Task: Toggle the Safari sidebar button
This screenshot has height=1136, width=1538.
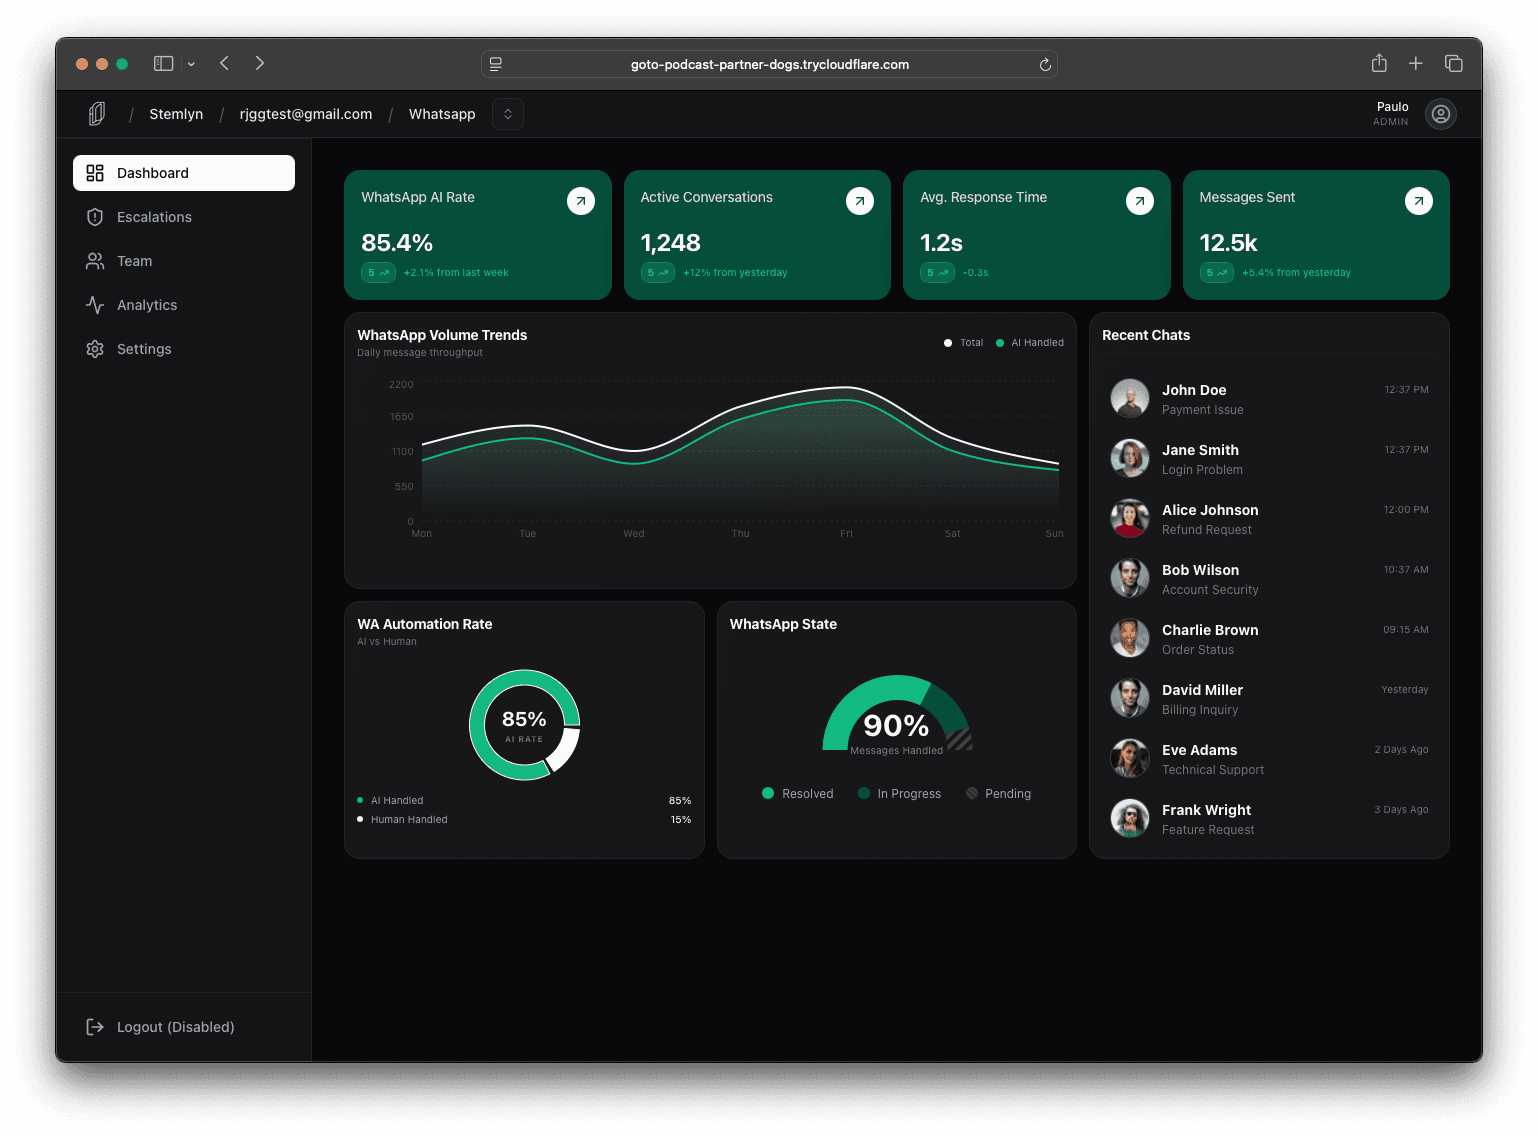Action: 164,64
